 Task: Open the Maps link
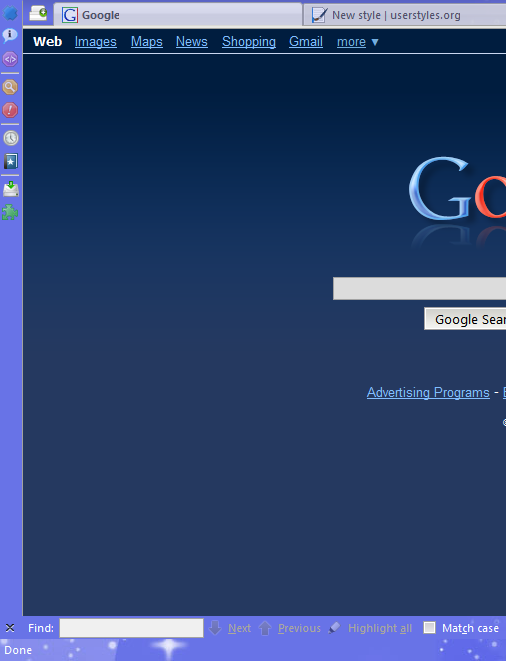[147, 42]
